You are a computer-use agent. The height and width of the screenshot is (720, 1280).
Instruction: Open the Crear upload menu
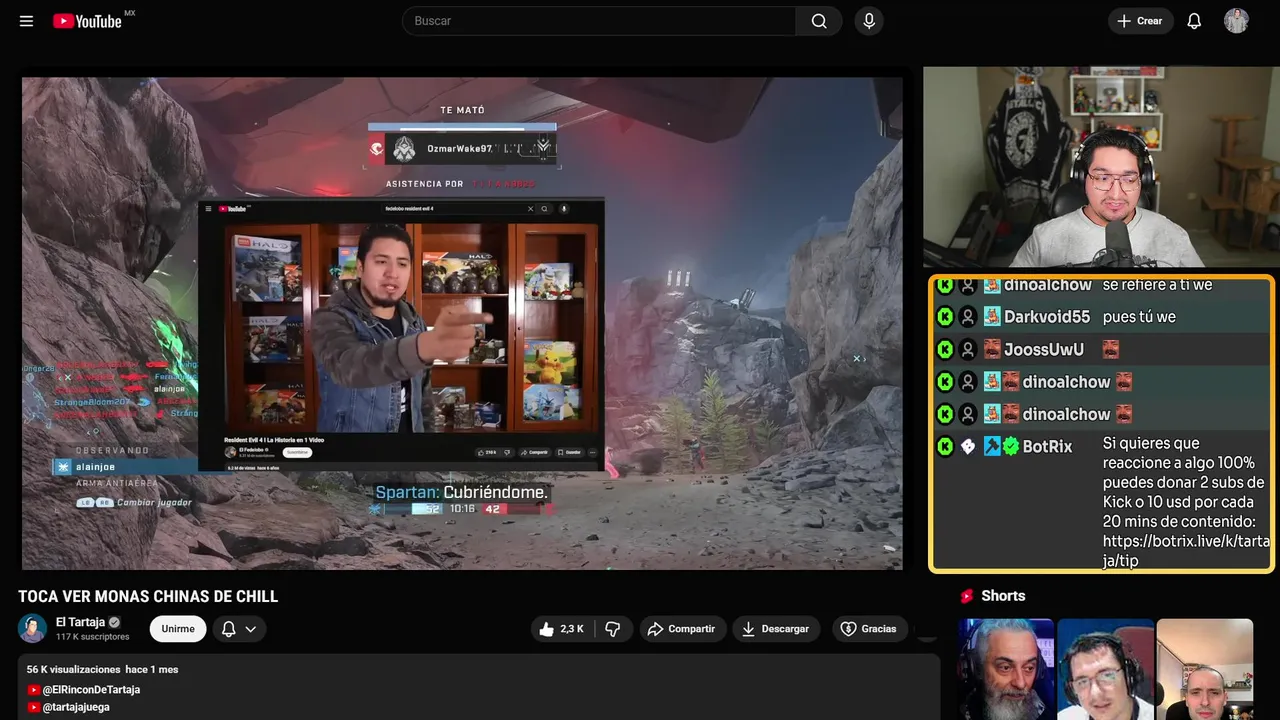tap(1140, 21)
